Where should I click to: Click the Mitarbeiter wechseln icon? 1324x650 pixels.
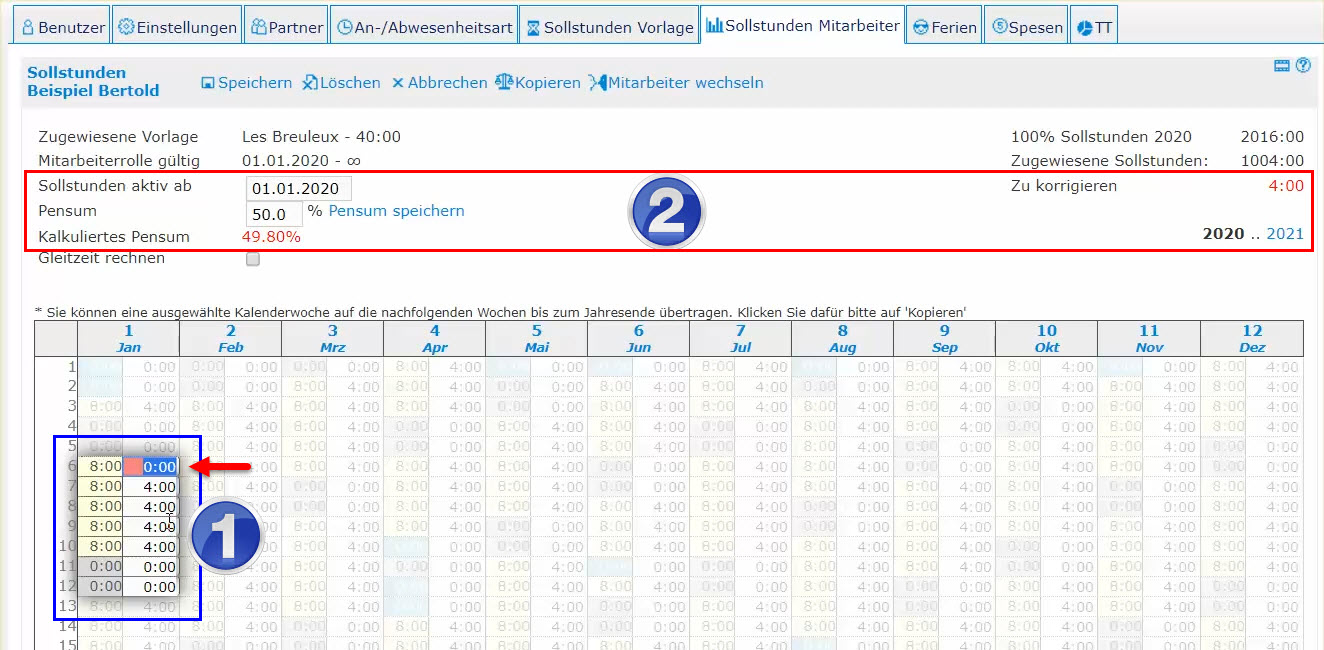click(597, 83)
